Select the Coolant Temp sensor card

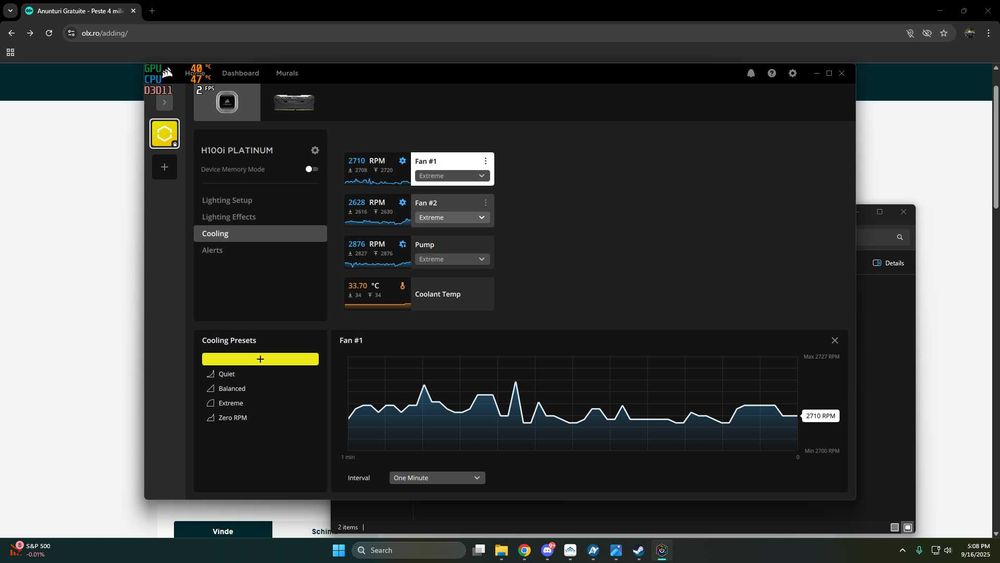(x=419, y=294)
